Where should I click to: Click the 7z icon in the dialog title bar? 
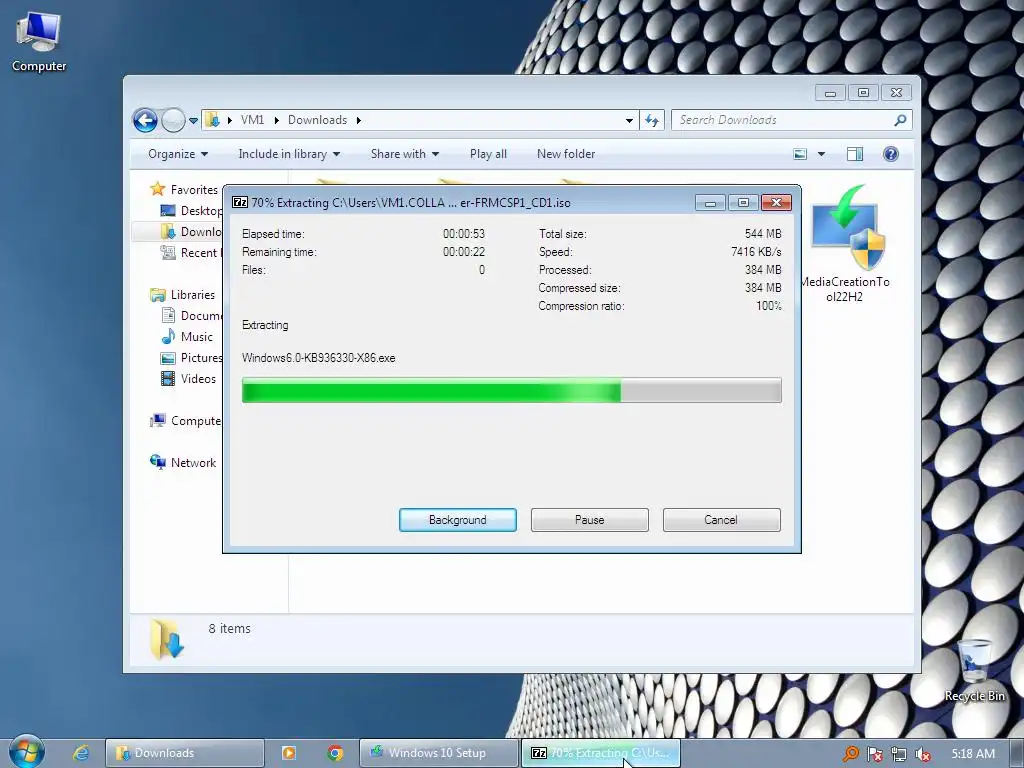pos(240,202)
